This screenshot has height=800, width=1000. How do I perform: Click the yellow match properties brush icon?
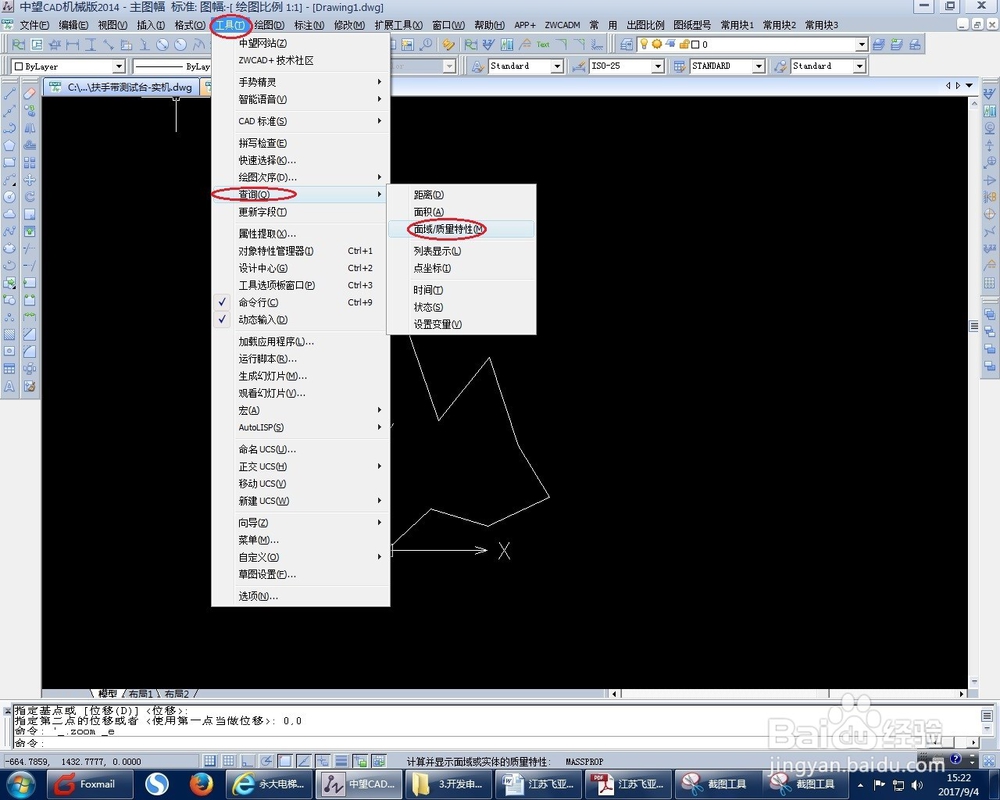click(448, 44)
